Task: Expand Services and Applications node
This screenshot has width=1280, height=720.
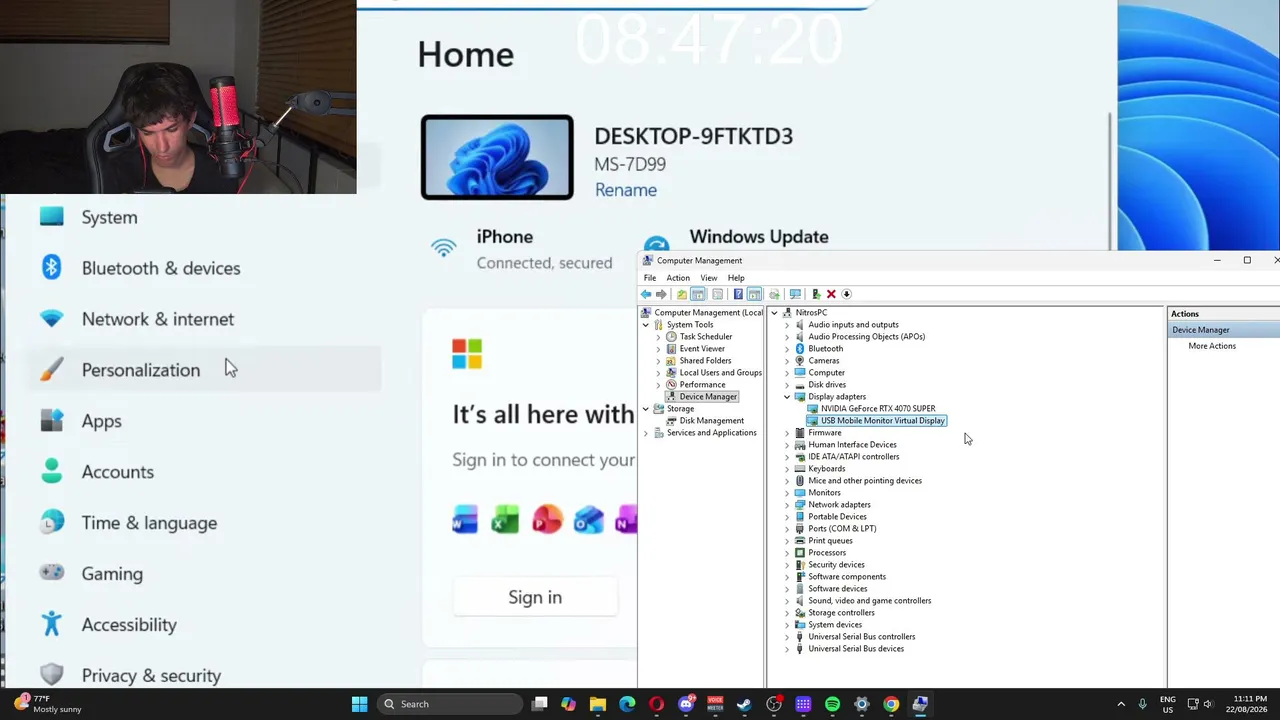Action: tap(646, 433)
